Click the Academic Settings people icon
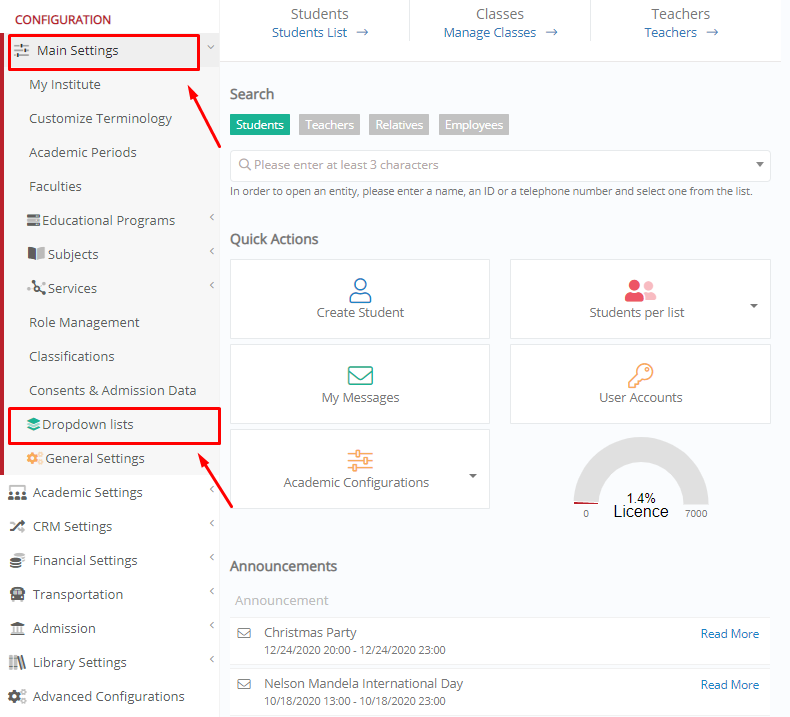 coord(17,493)
